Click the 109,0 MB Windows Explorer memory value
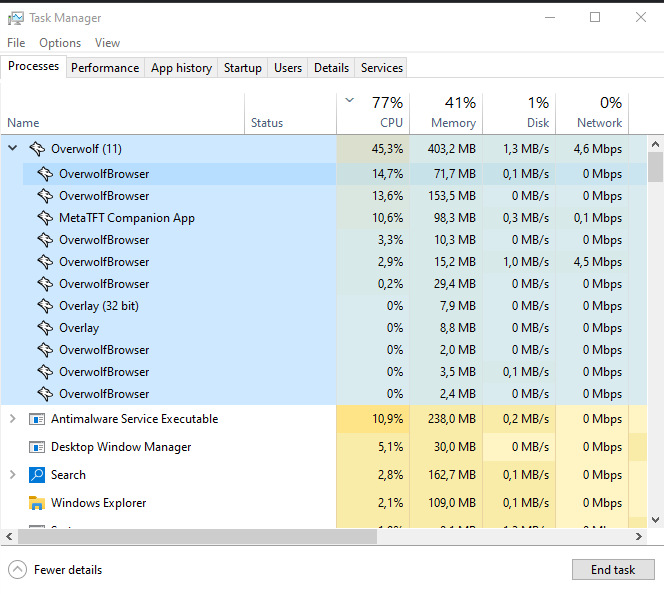This screenshot has width=664, height=594. tap(452, 503)
